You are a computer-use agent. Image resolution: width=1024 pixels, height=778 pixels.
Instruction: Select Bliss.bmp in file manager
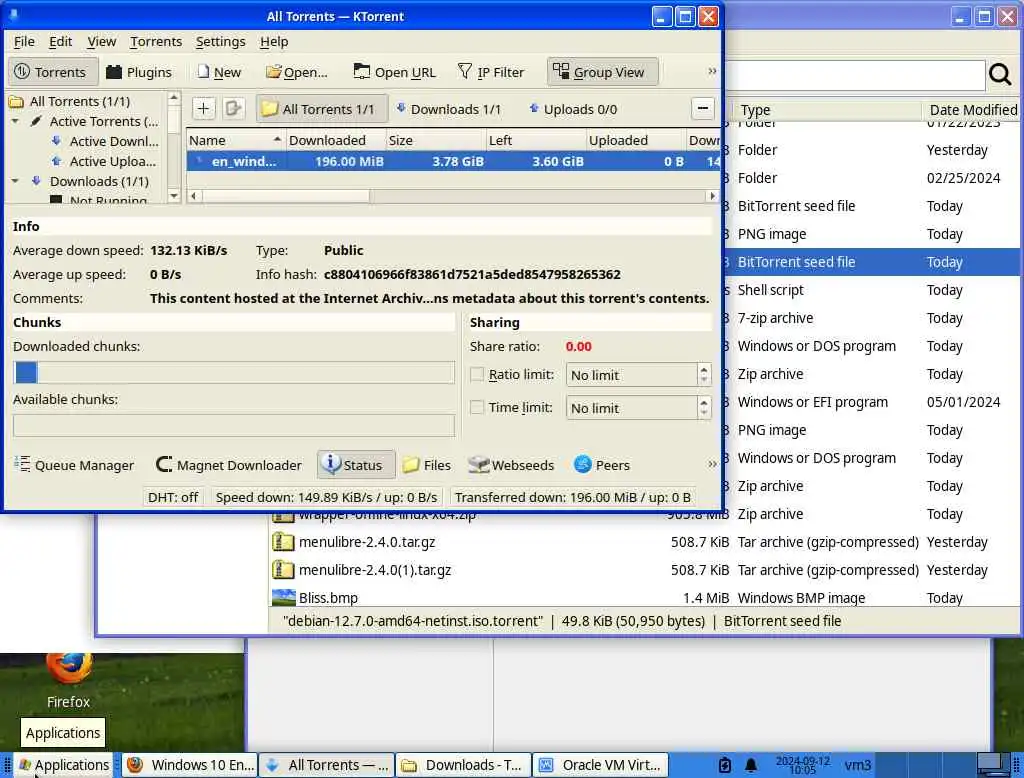[328, 598]
